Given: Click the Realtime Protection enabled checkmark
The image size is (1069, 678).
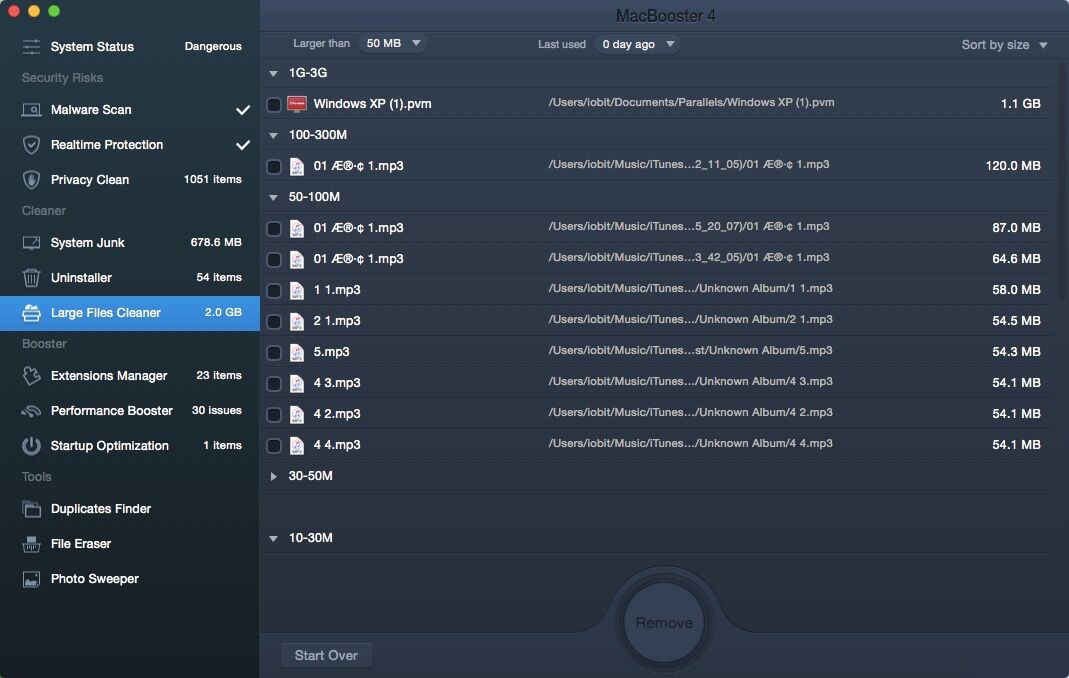Looking at the screenshot, I should pyautogui.click(x=243, y=145).
